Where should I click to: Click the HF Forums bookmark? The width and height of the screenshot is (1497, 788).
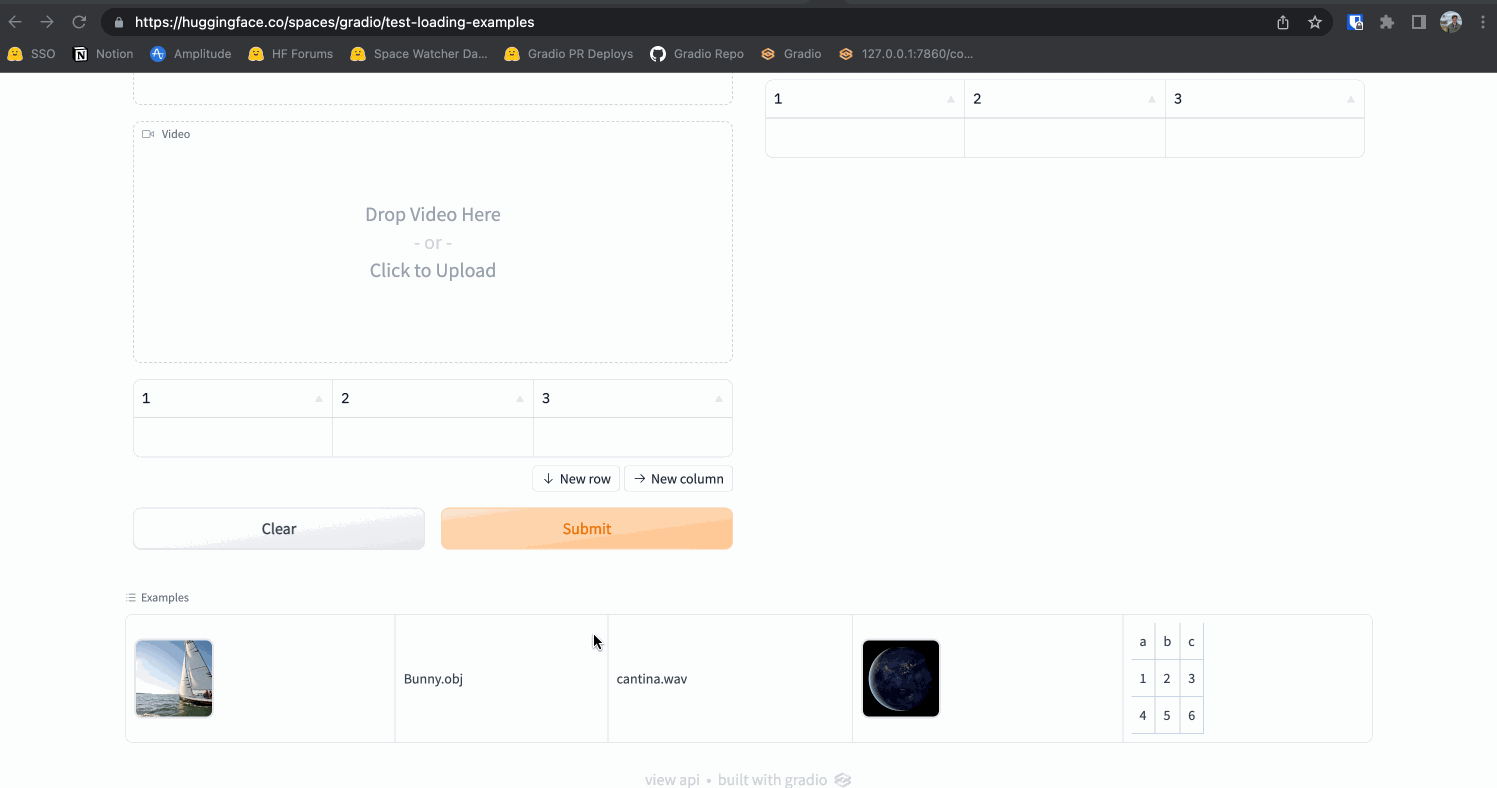tap(290, 53)
